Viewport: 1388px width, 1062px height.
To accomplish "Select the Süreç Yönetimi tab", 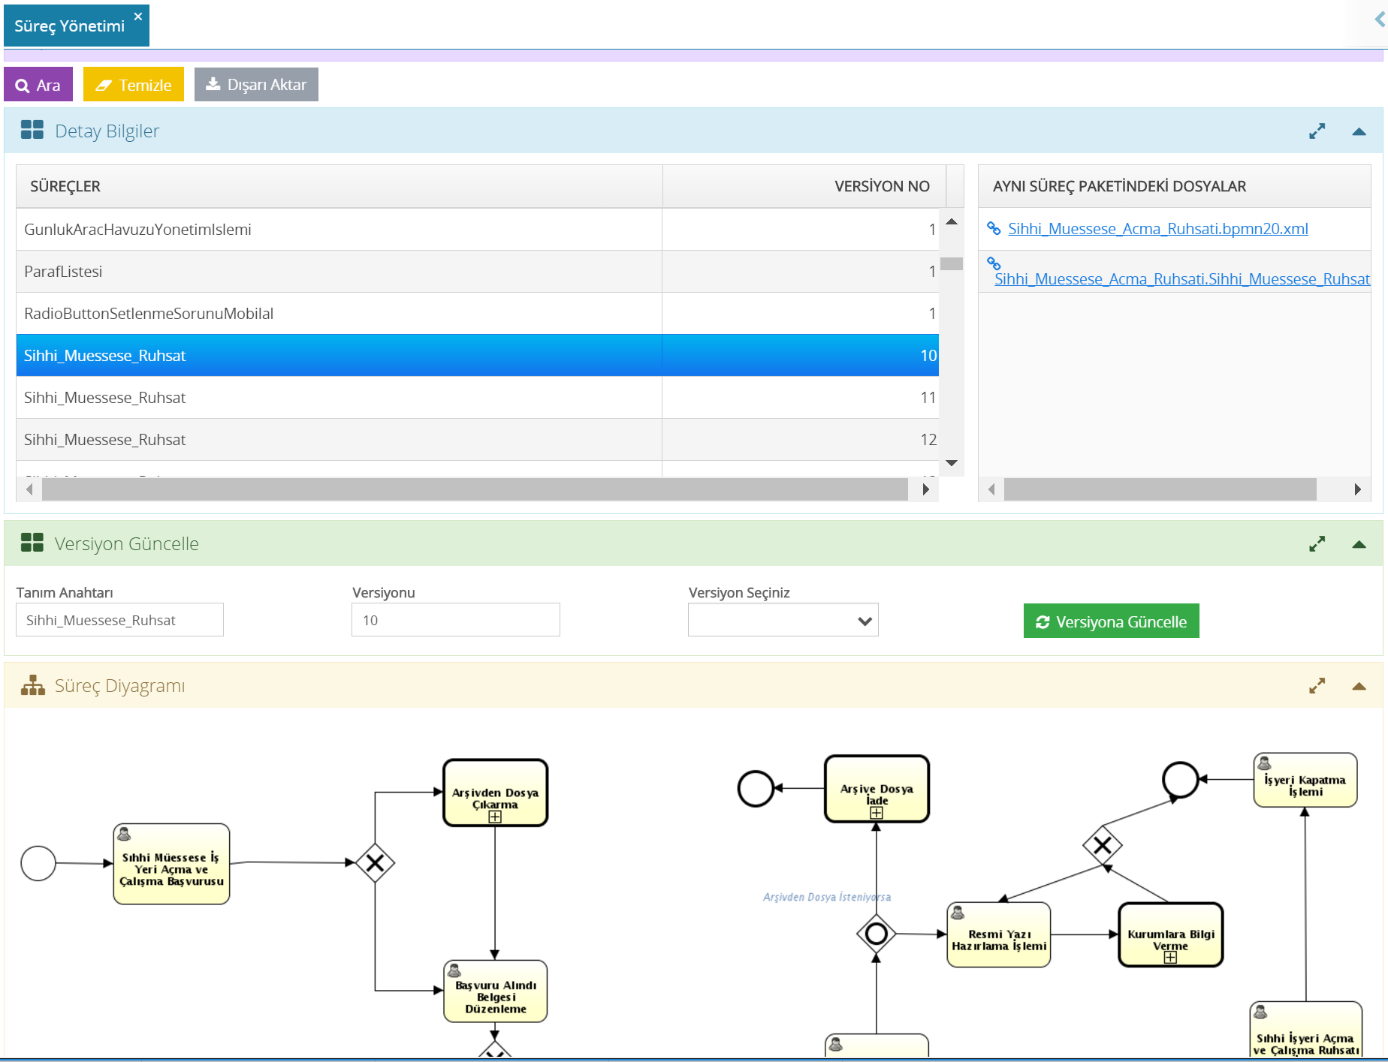I will 69,26.
